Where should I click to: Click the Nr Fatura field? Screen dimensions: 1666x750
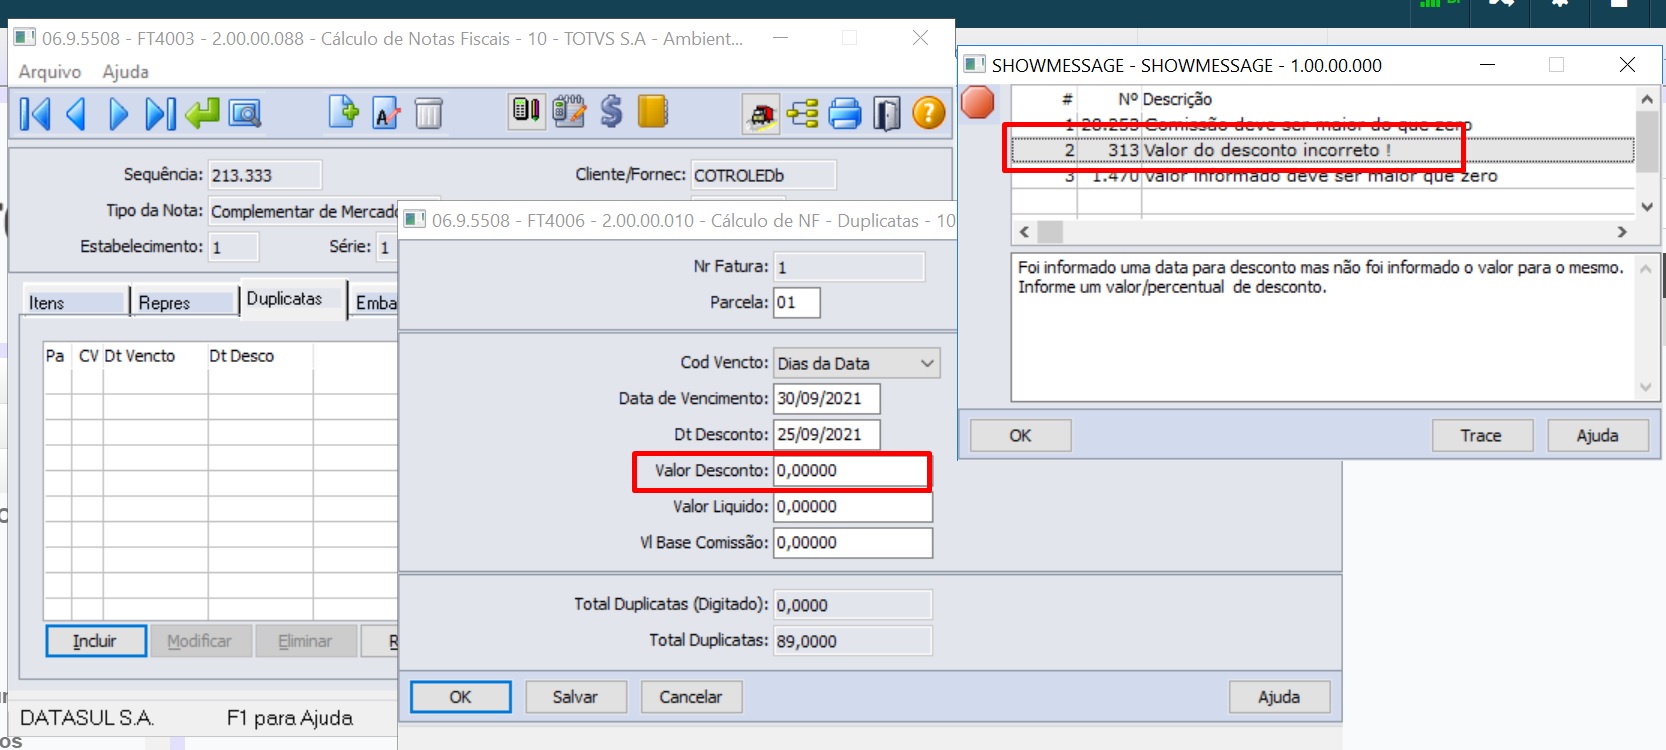tap(849, 267)
